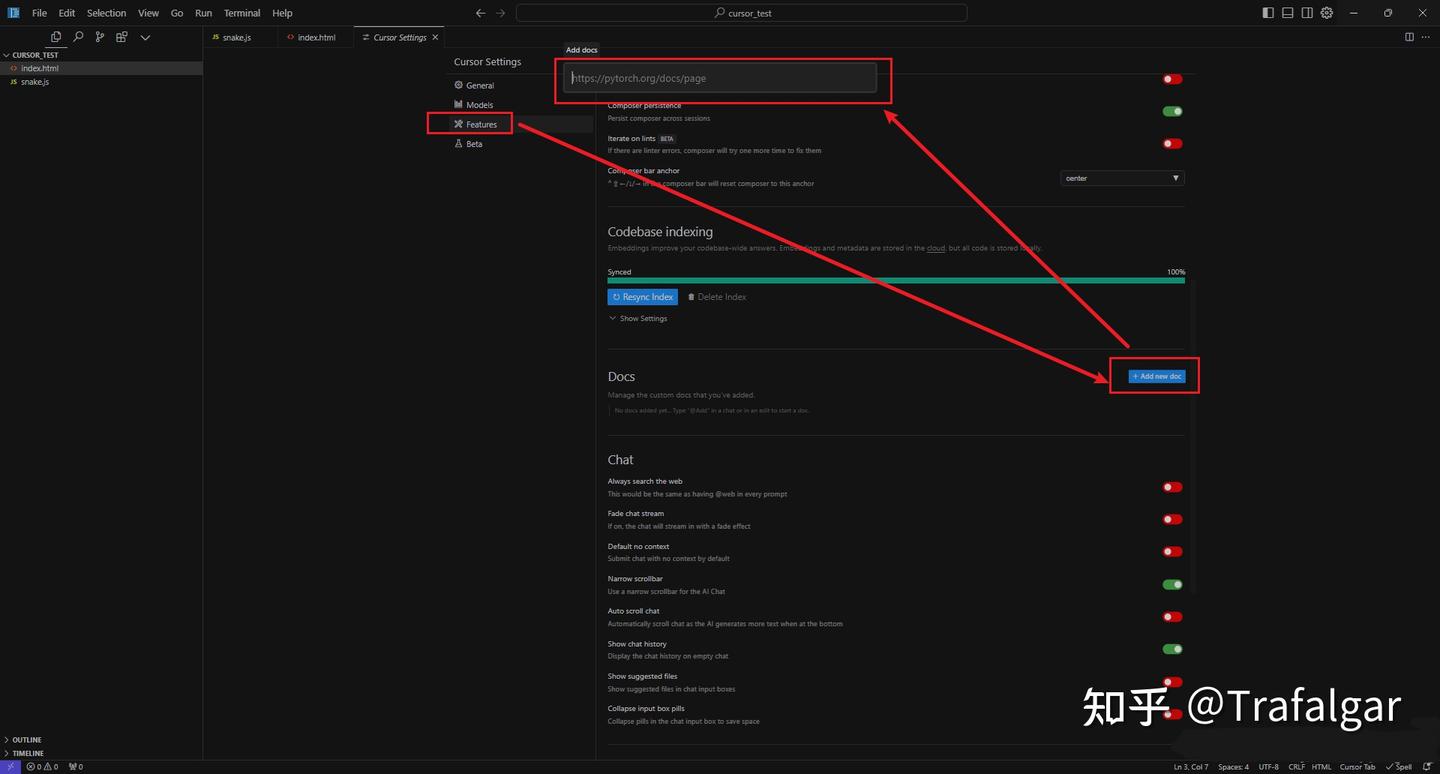Open the Explorer view icon
Screen dimensions: 1440x774
[x=56, y=37]
